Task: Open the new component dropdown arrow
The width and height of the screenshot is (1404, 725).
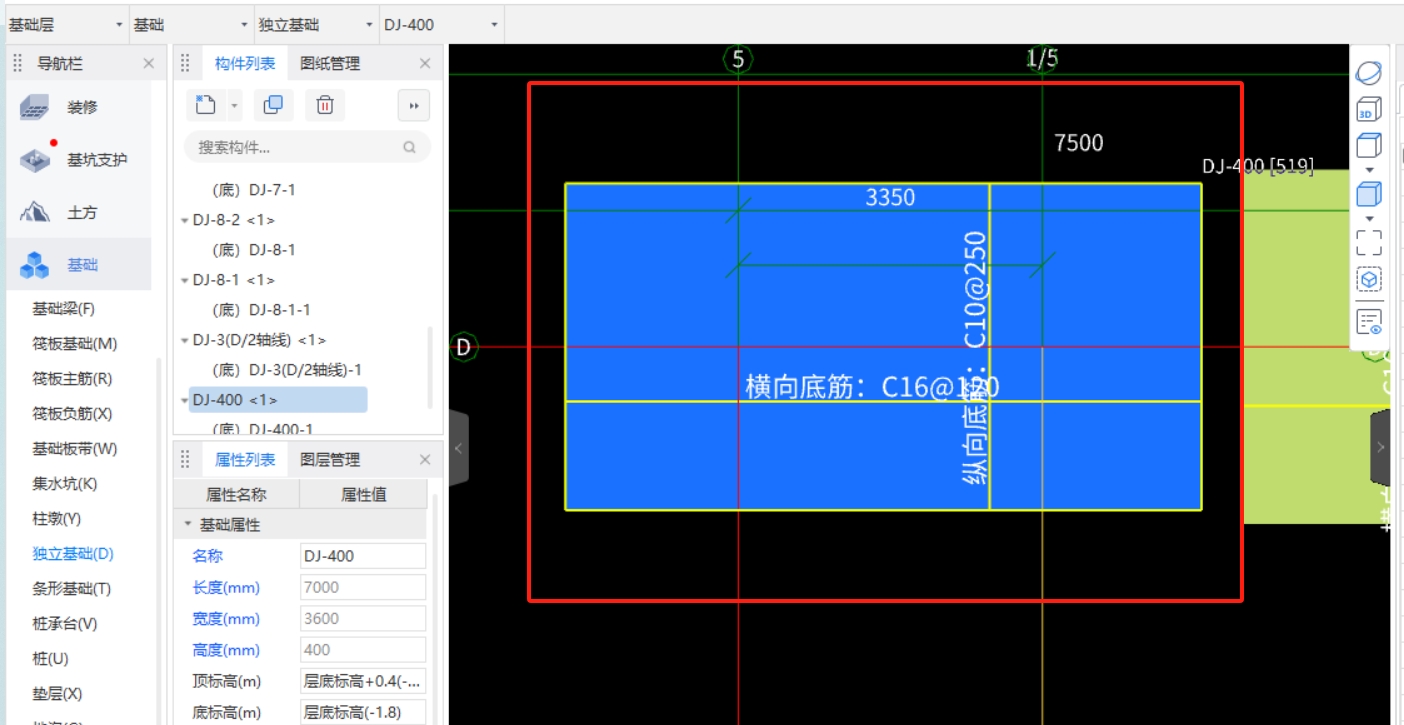Action: pyautogui.click(x=235, y=105)
